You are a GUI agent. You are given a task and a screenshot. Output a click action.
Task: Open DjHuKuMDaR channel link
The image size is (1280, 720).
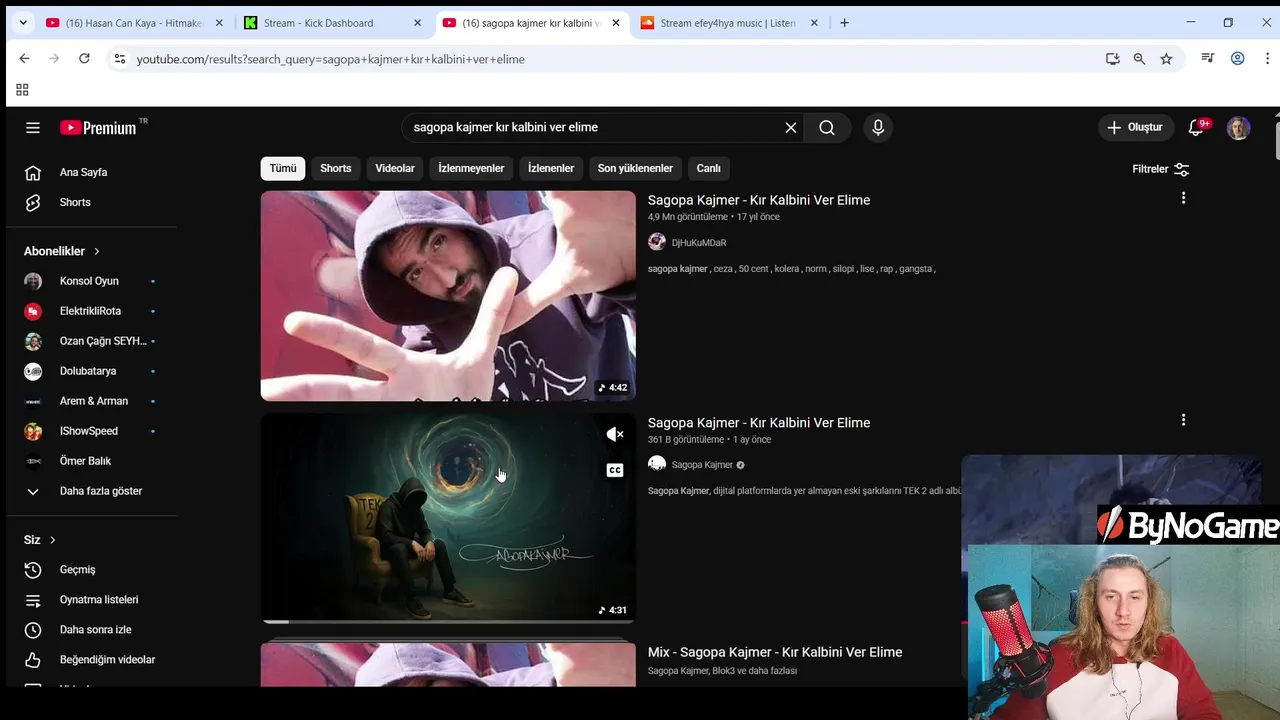[699, 242]
